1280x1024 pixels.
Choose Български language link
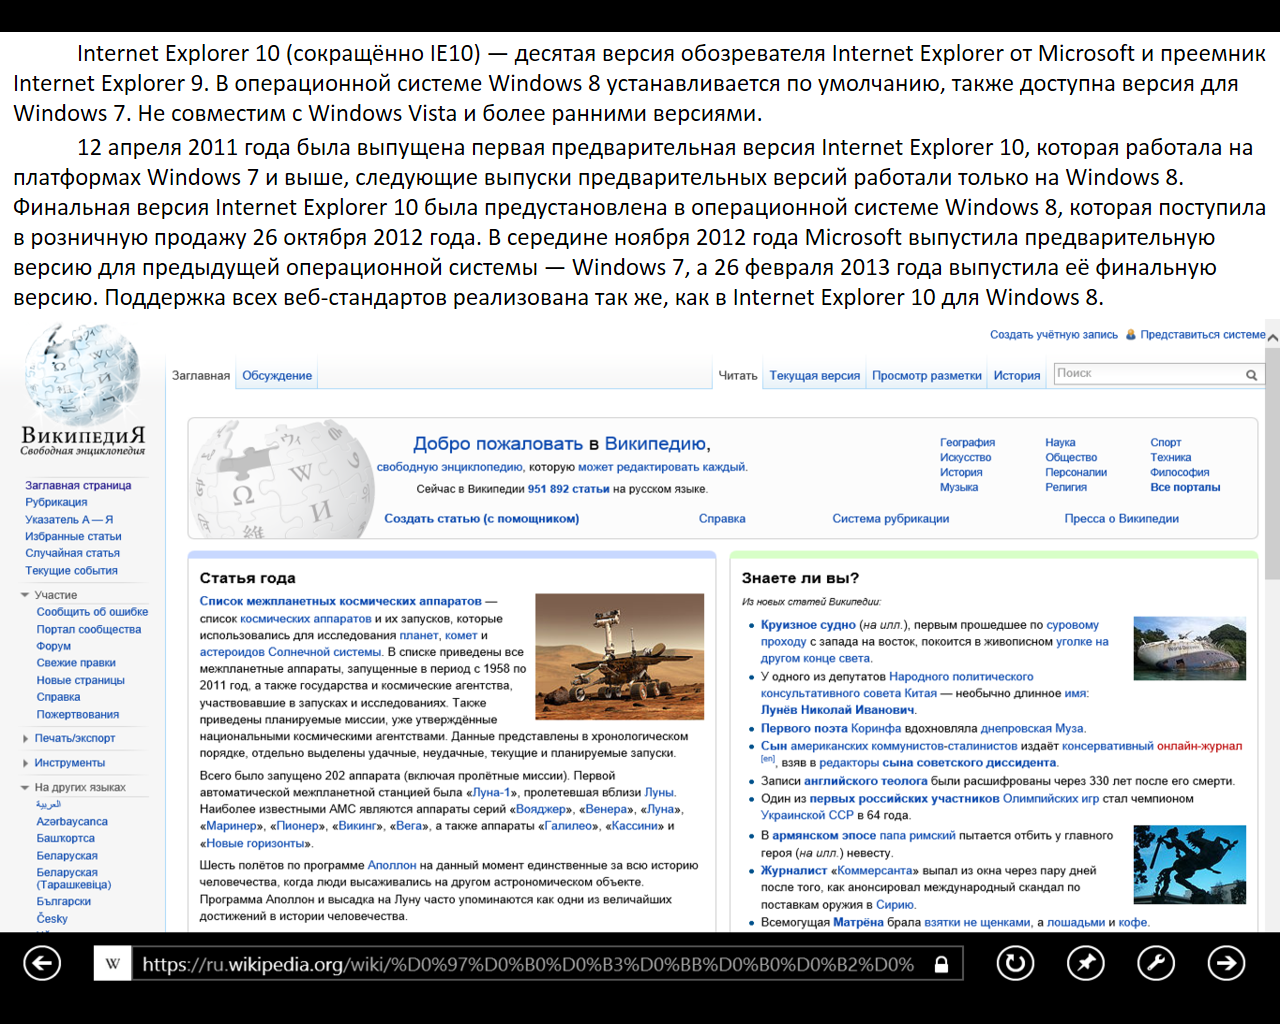[x=64, y=902]
